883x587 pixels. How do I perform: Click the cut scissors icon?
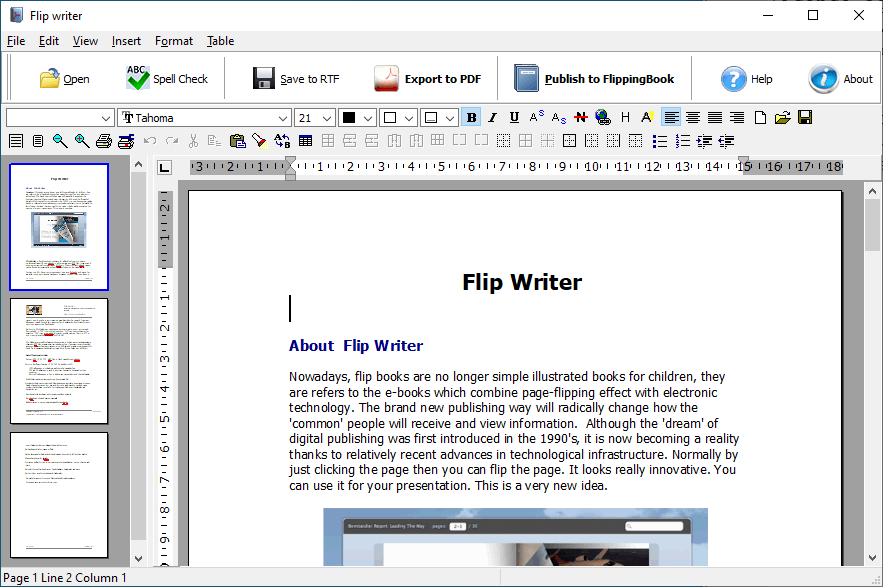(193, 141)
